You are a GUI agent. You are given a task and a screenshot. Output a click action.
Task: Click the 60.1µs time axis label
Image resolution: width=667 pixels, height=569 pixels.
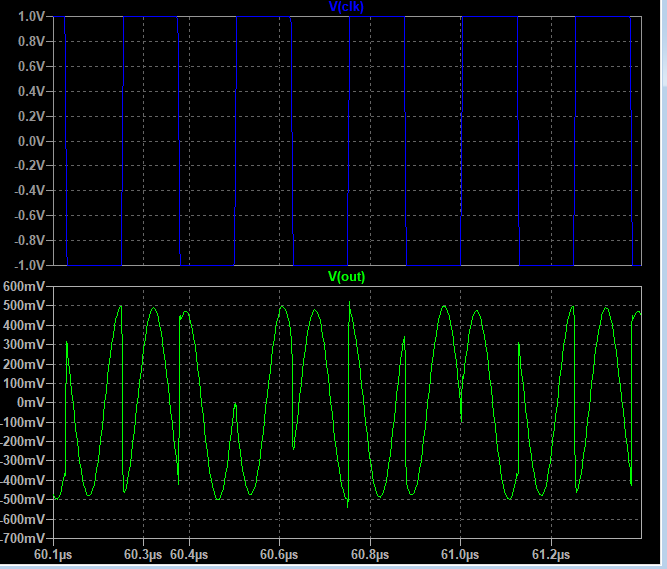(x=54, y=554)
